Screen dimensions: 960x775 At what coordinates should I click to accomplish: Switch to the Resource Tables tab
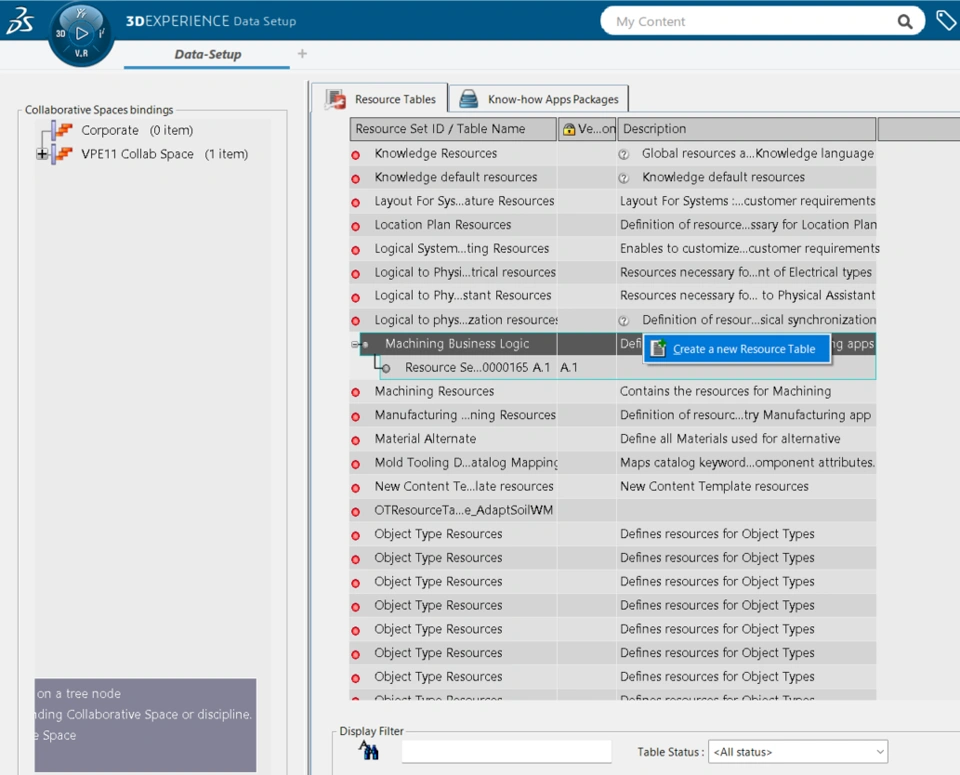380,99
